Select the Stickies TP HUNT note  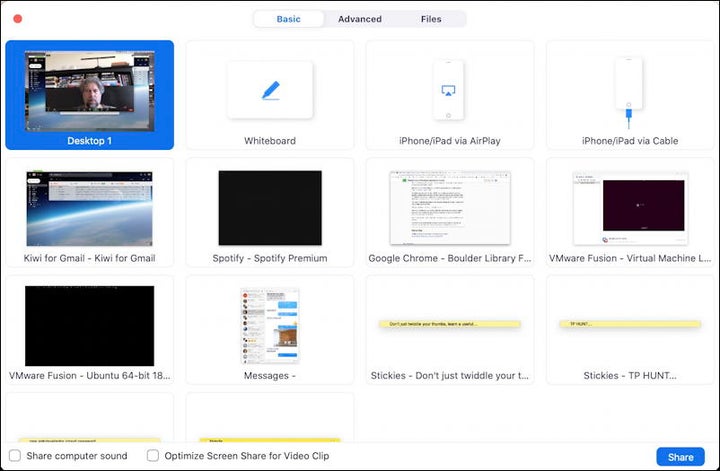629,326
